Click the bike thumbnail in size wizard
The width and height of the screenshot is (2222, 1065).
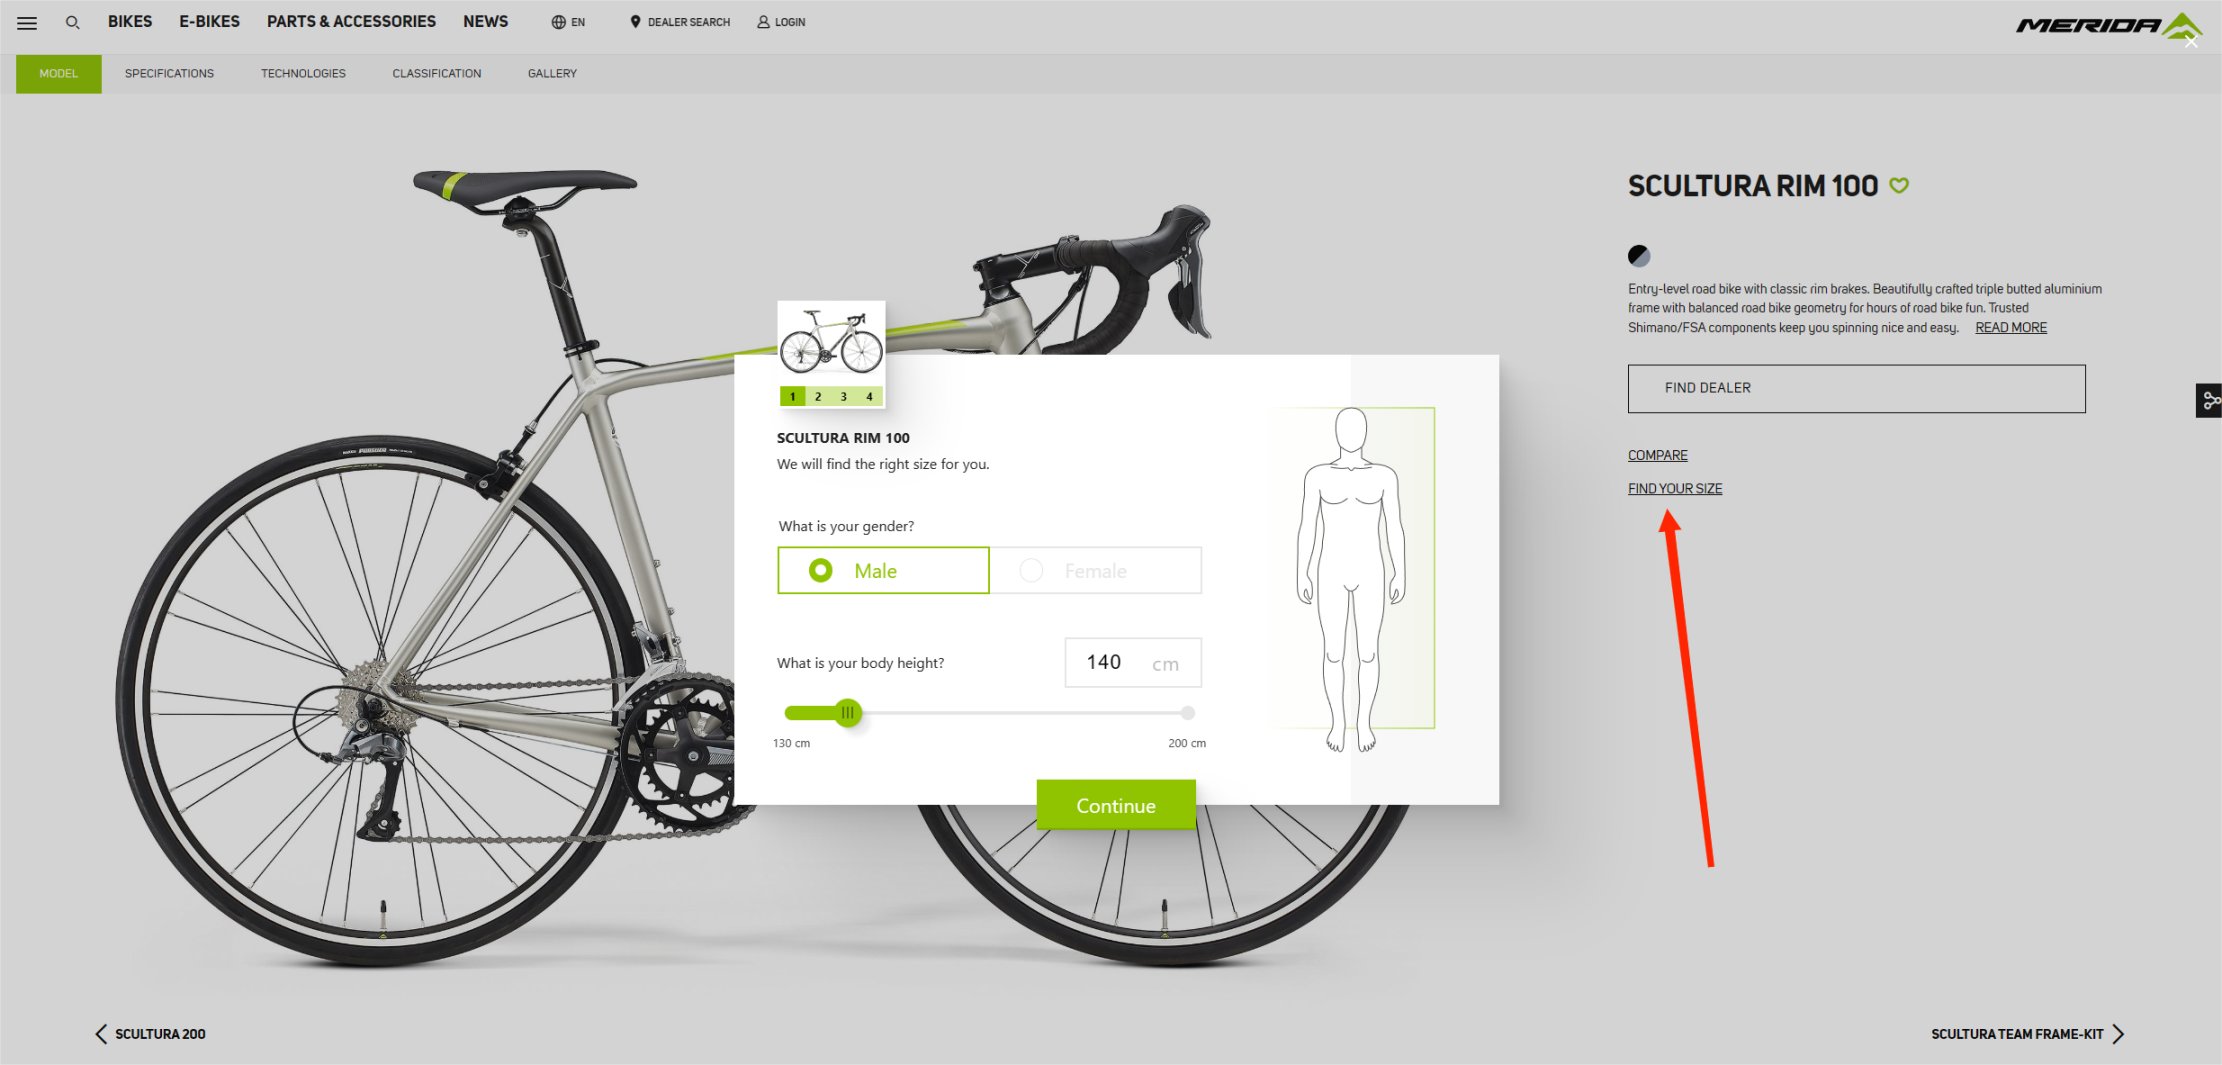point(831,343)
